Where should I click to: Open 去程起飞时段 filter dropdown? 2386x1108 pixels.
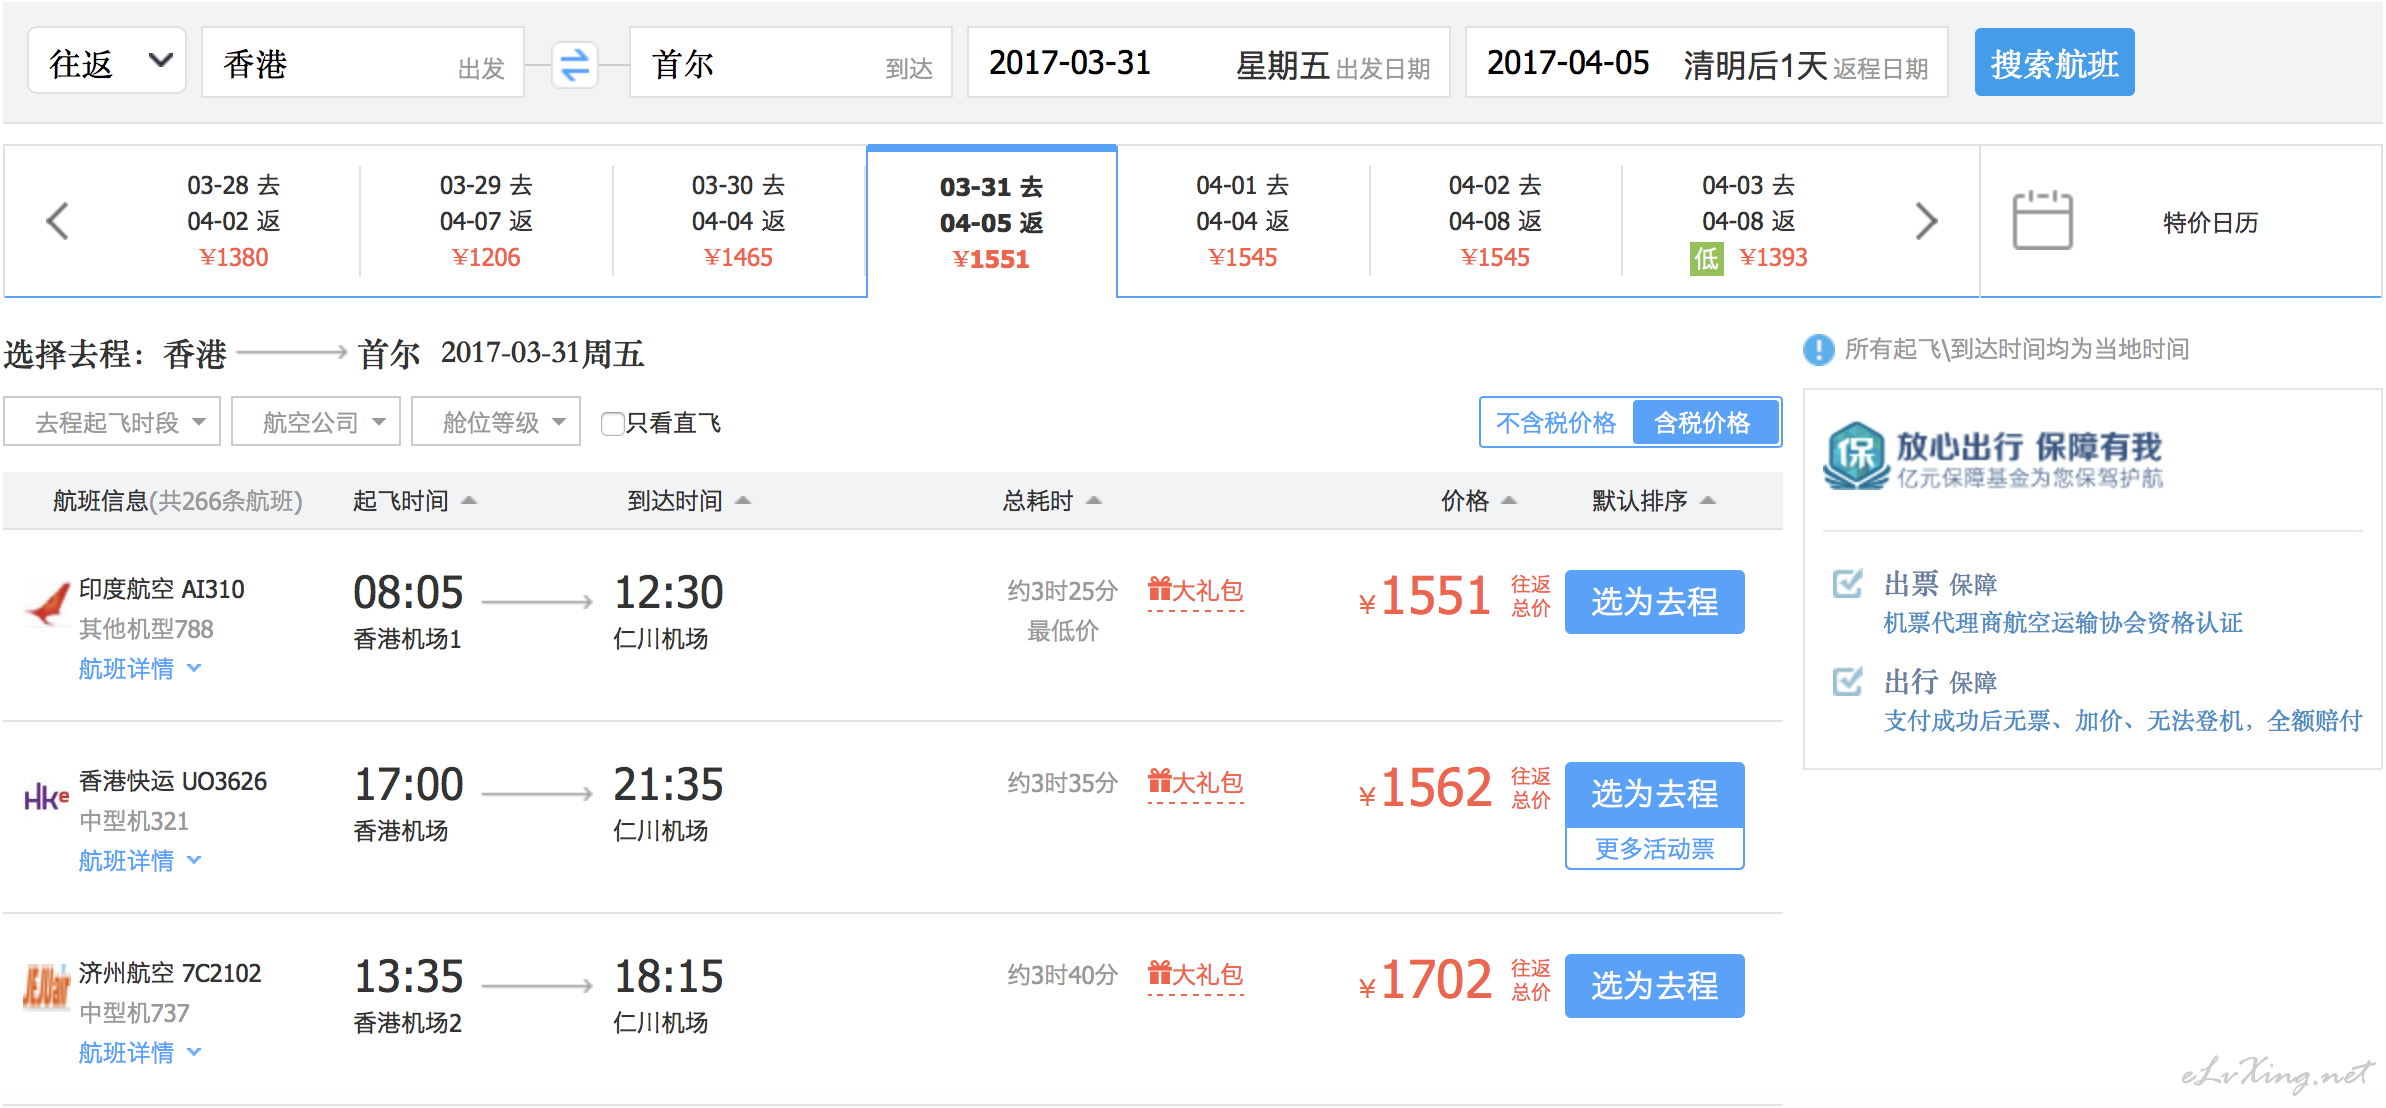click(x=113, y=422)
